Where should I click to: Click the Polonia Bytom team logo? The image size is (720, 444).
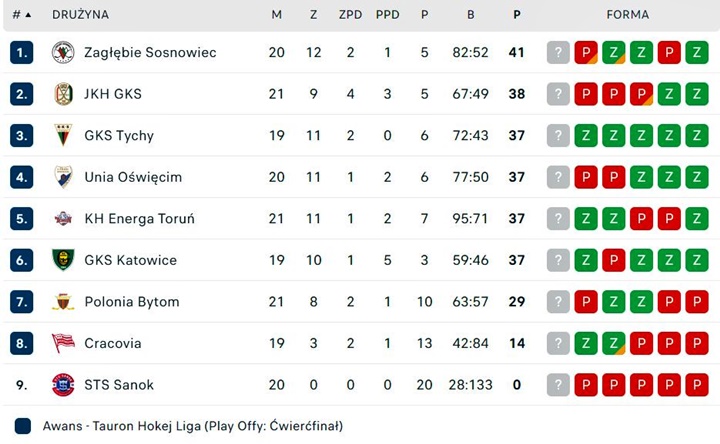(63, 302)
